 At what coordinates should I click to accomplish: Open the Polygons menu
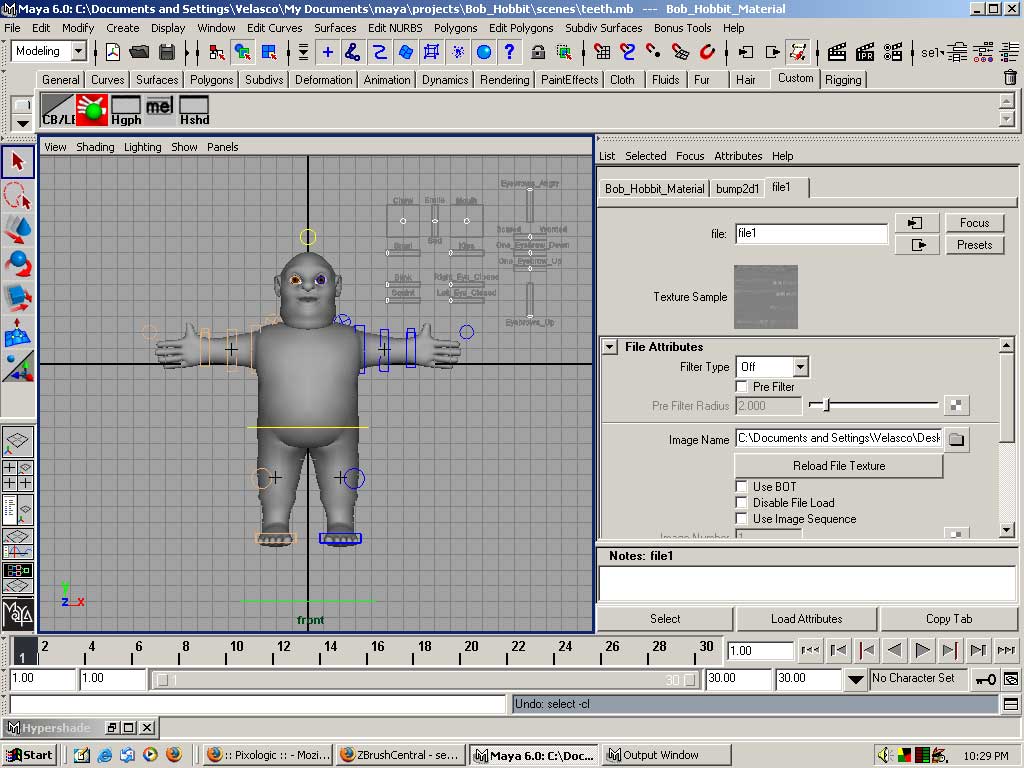tap(455, 28)
